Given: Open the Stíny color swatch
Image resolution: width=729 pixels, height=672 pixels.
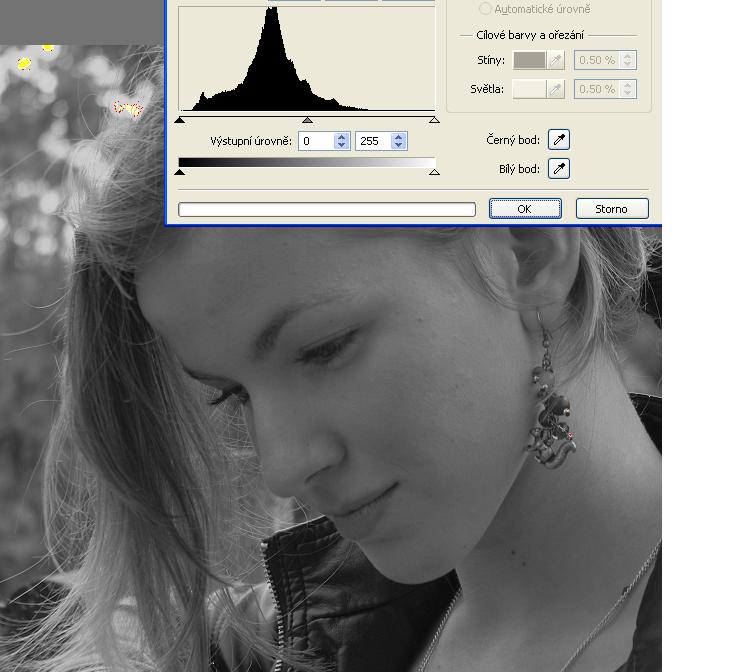Looking at the screenshot, I should [x=529, y=60].
